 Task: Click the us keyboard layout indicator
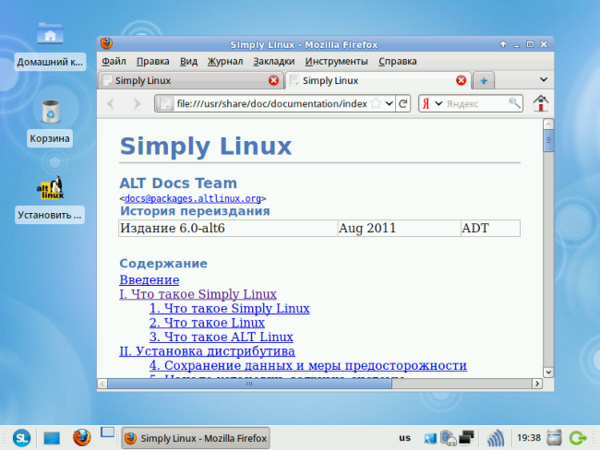coord(404,438)
